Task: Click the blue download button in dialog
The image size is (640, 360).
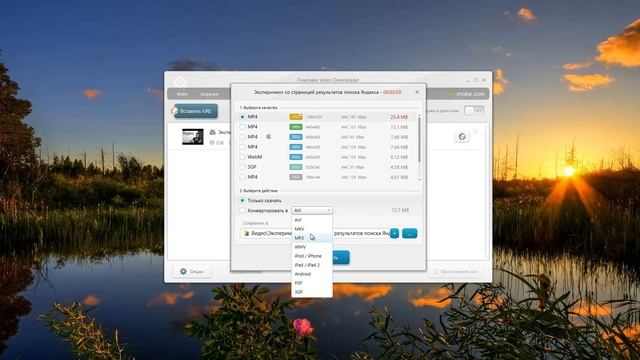Action: (x=341, y=258)
